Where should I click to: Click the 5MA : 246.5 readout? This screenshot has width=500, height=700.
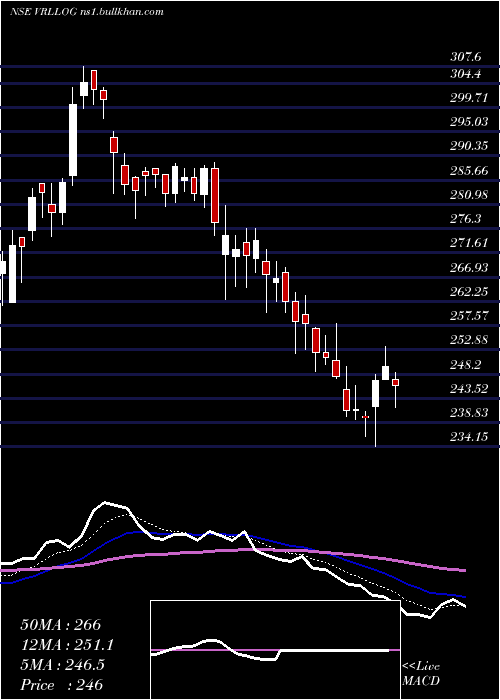coord(62,665)
